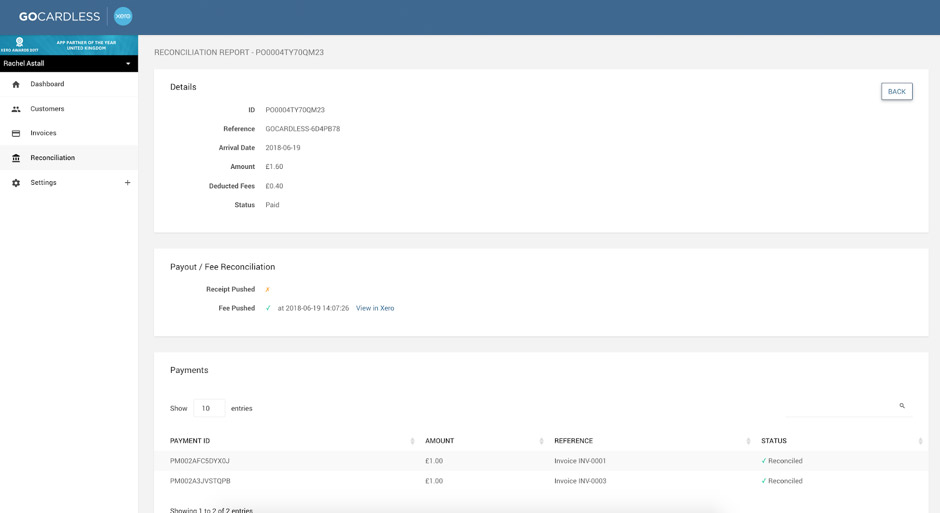Click the Payments search input field
940x513 pixels.
point(848,407)
